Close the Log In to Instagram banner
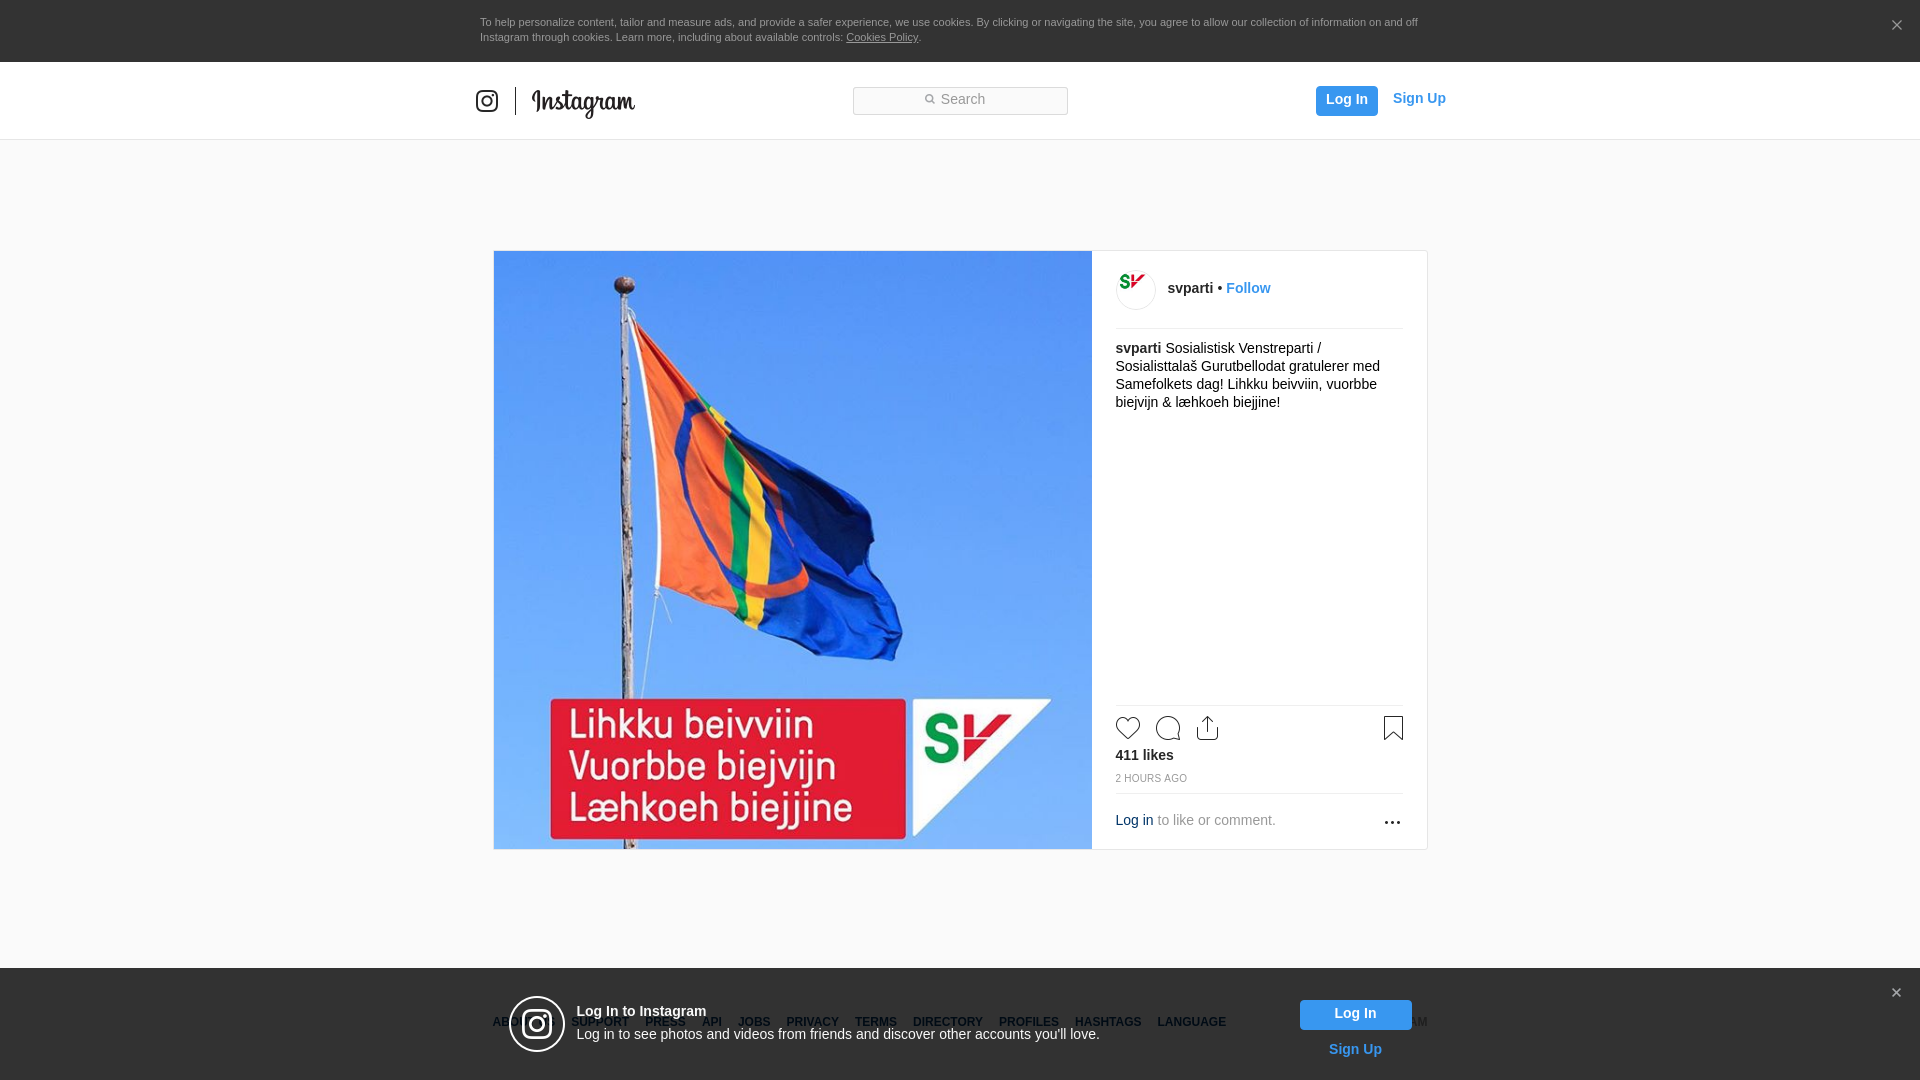This screenshot has height=1080, width=1920. (1896, 993)
